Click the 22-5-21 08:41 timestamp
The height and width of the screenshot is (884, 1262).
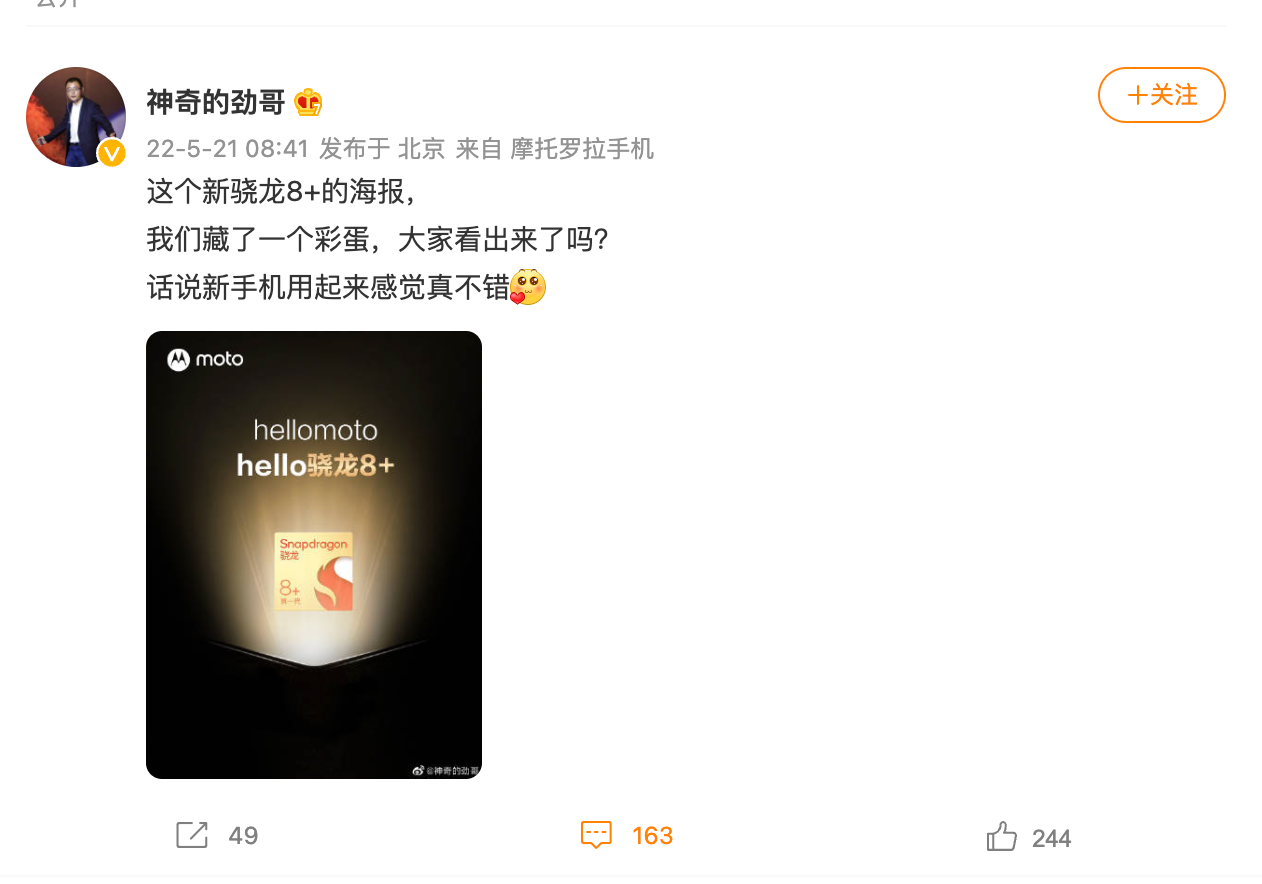click(228, 149)
